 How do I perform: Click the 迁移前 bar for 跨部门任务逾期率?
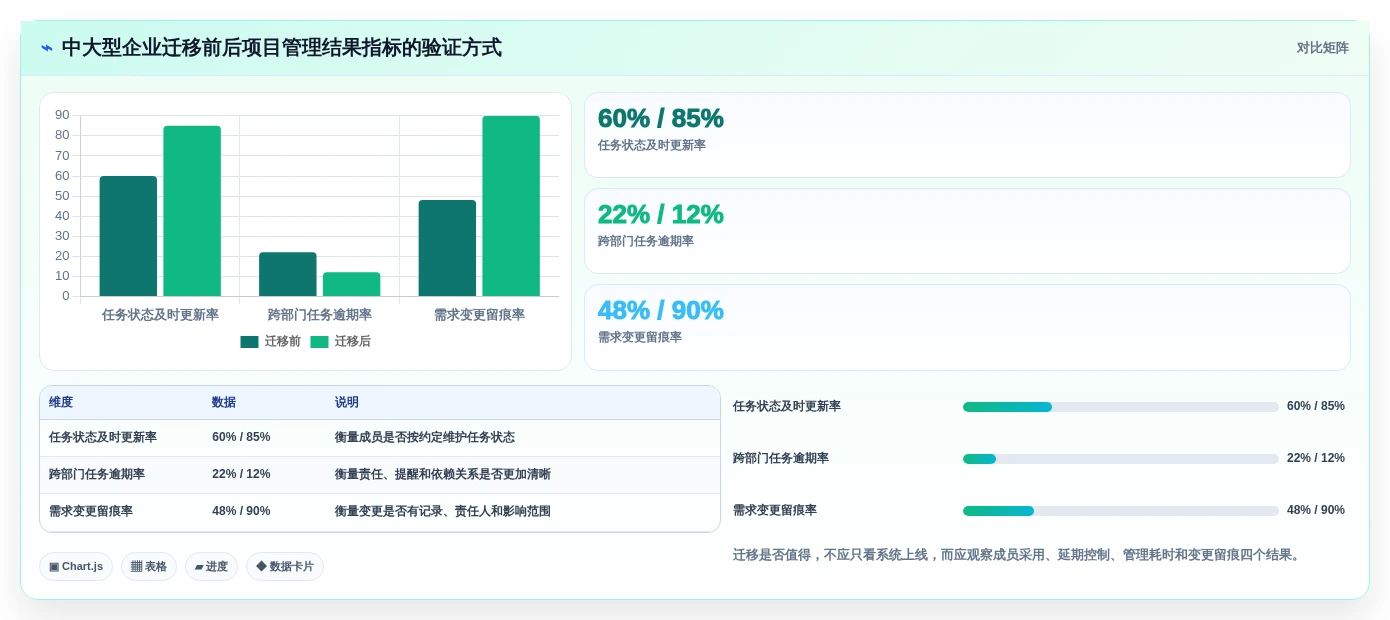tap(288, 274)
